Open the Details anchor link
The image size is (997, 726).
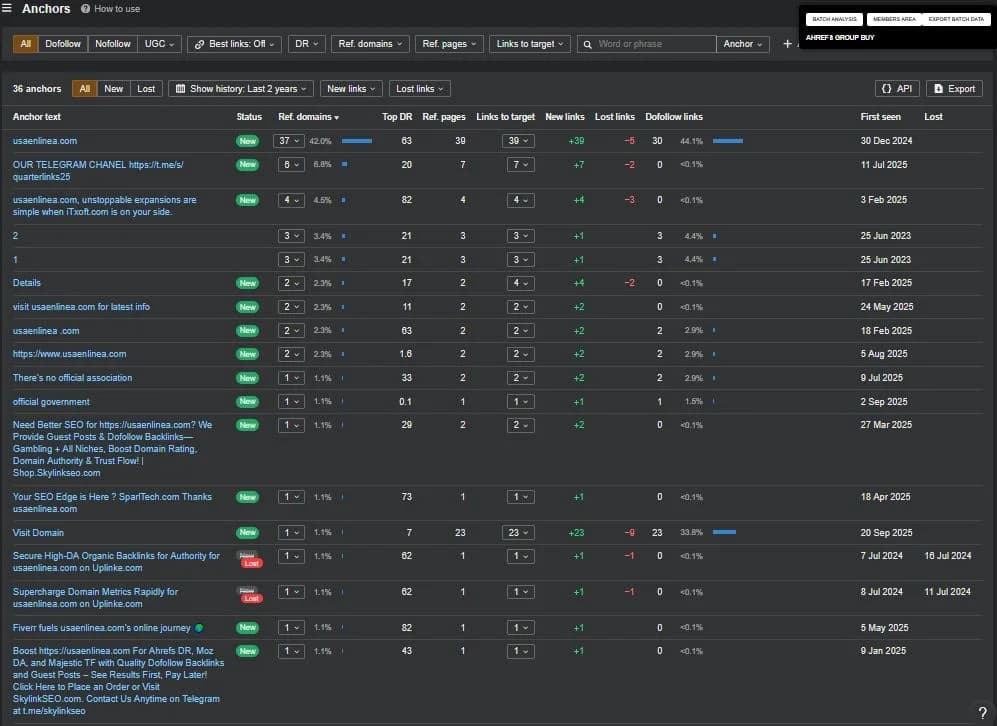pyautogui.click(x=27, y=283)
